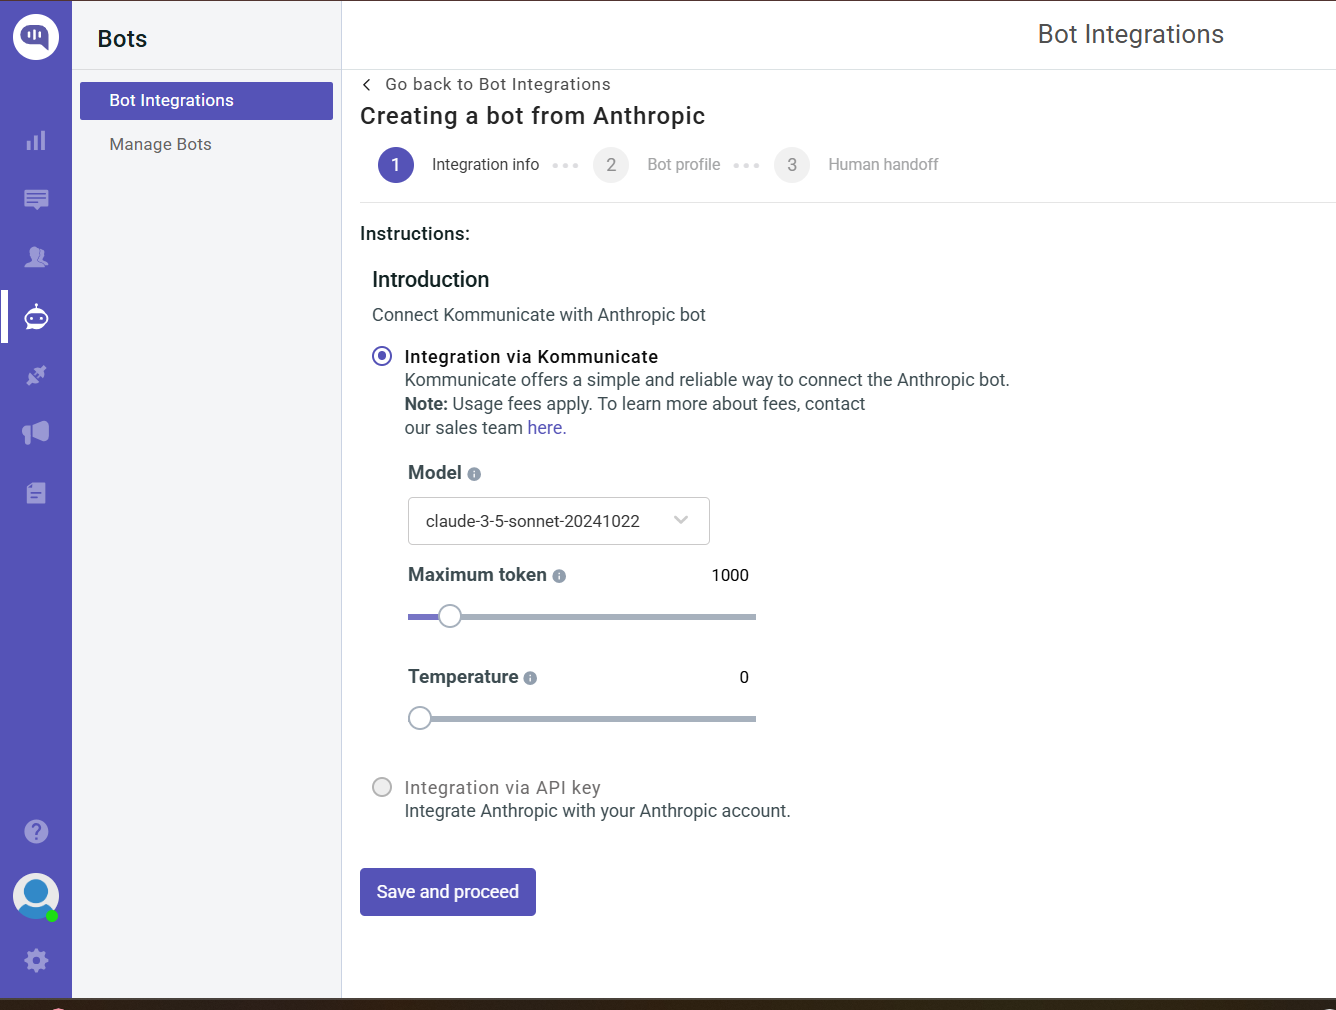Screen dimensions: 1336x1010
Task: Open the campaigns megaphone icon
Action: pyautogui.click(x=36, y=433)
